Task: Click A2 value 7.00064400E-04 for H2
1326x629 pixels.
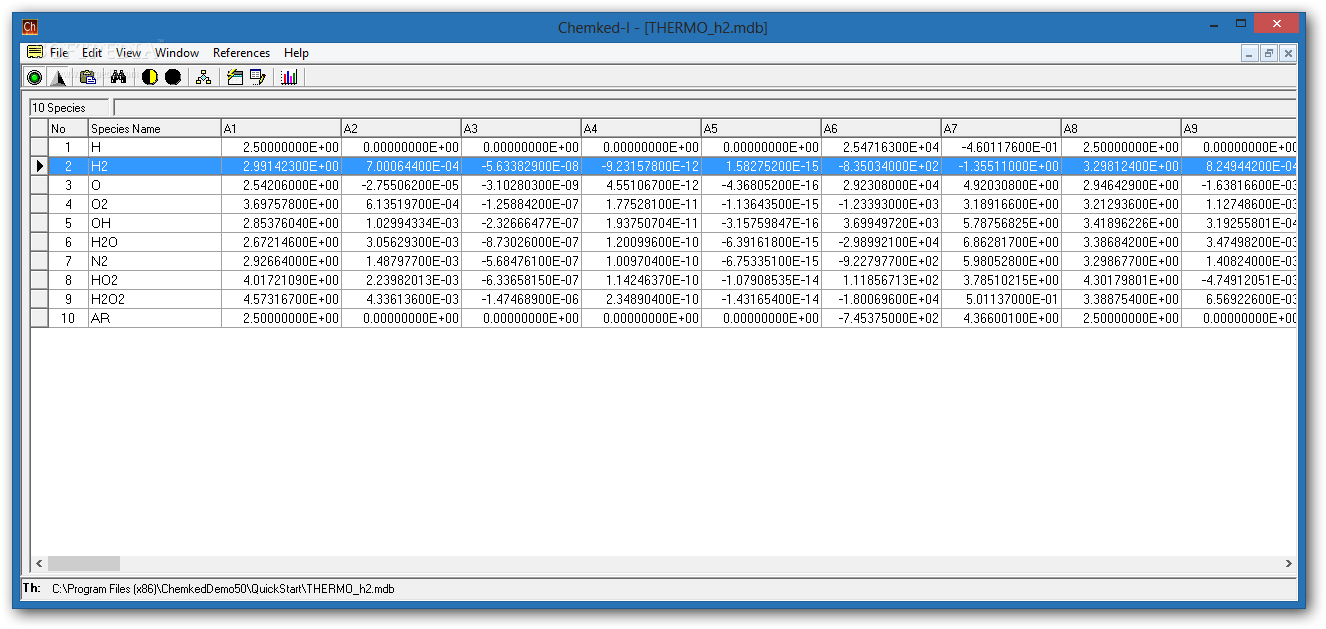Action: pyautogui.click(x=401, y=166)
